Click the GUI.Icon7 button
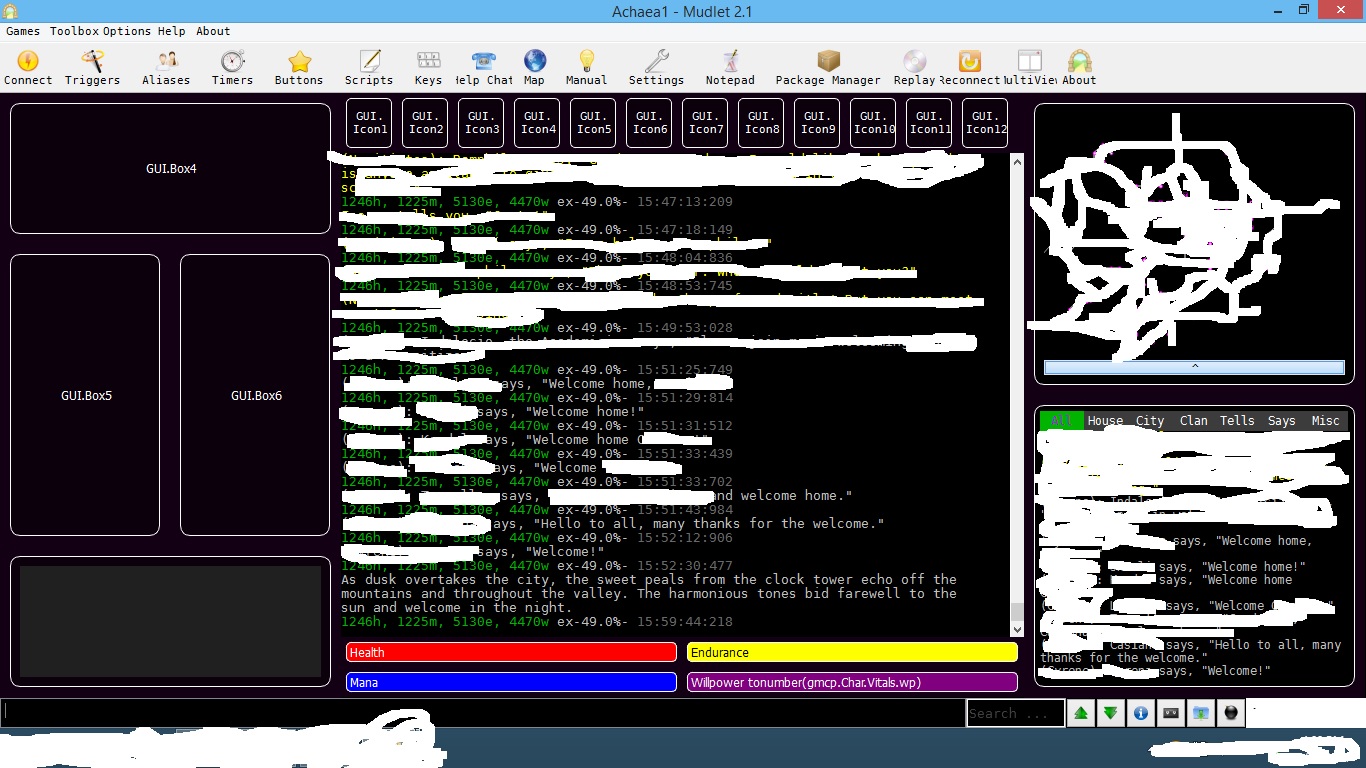This screenshot has height=768, width=1366. [x=705, y=123]
